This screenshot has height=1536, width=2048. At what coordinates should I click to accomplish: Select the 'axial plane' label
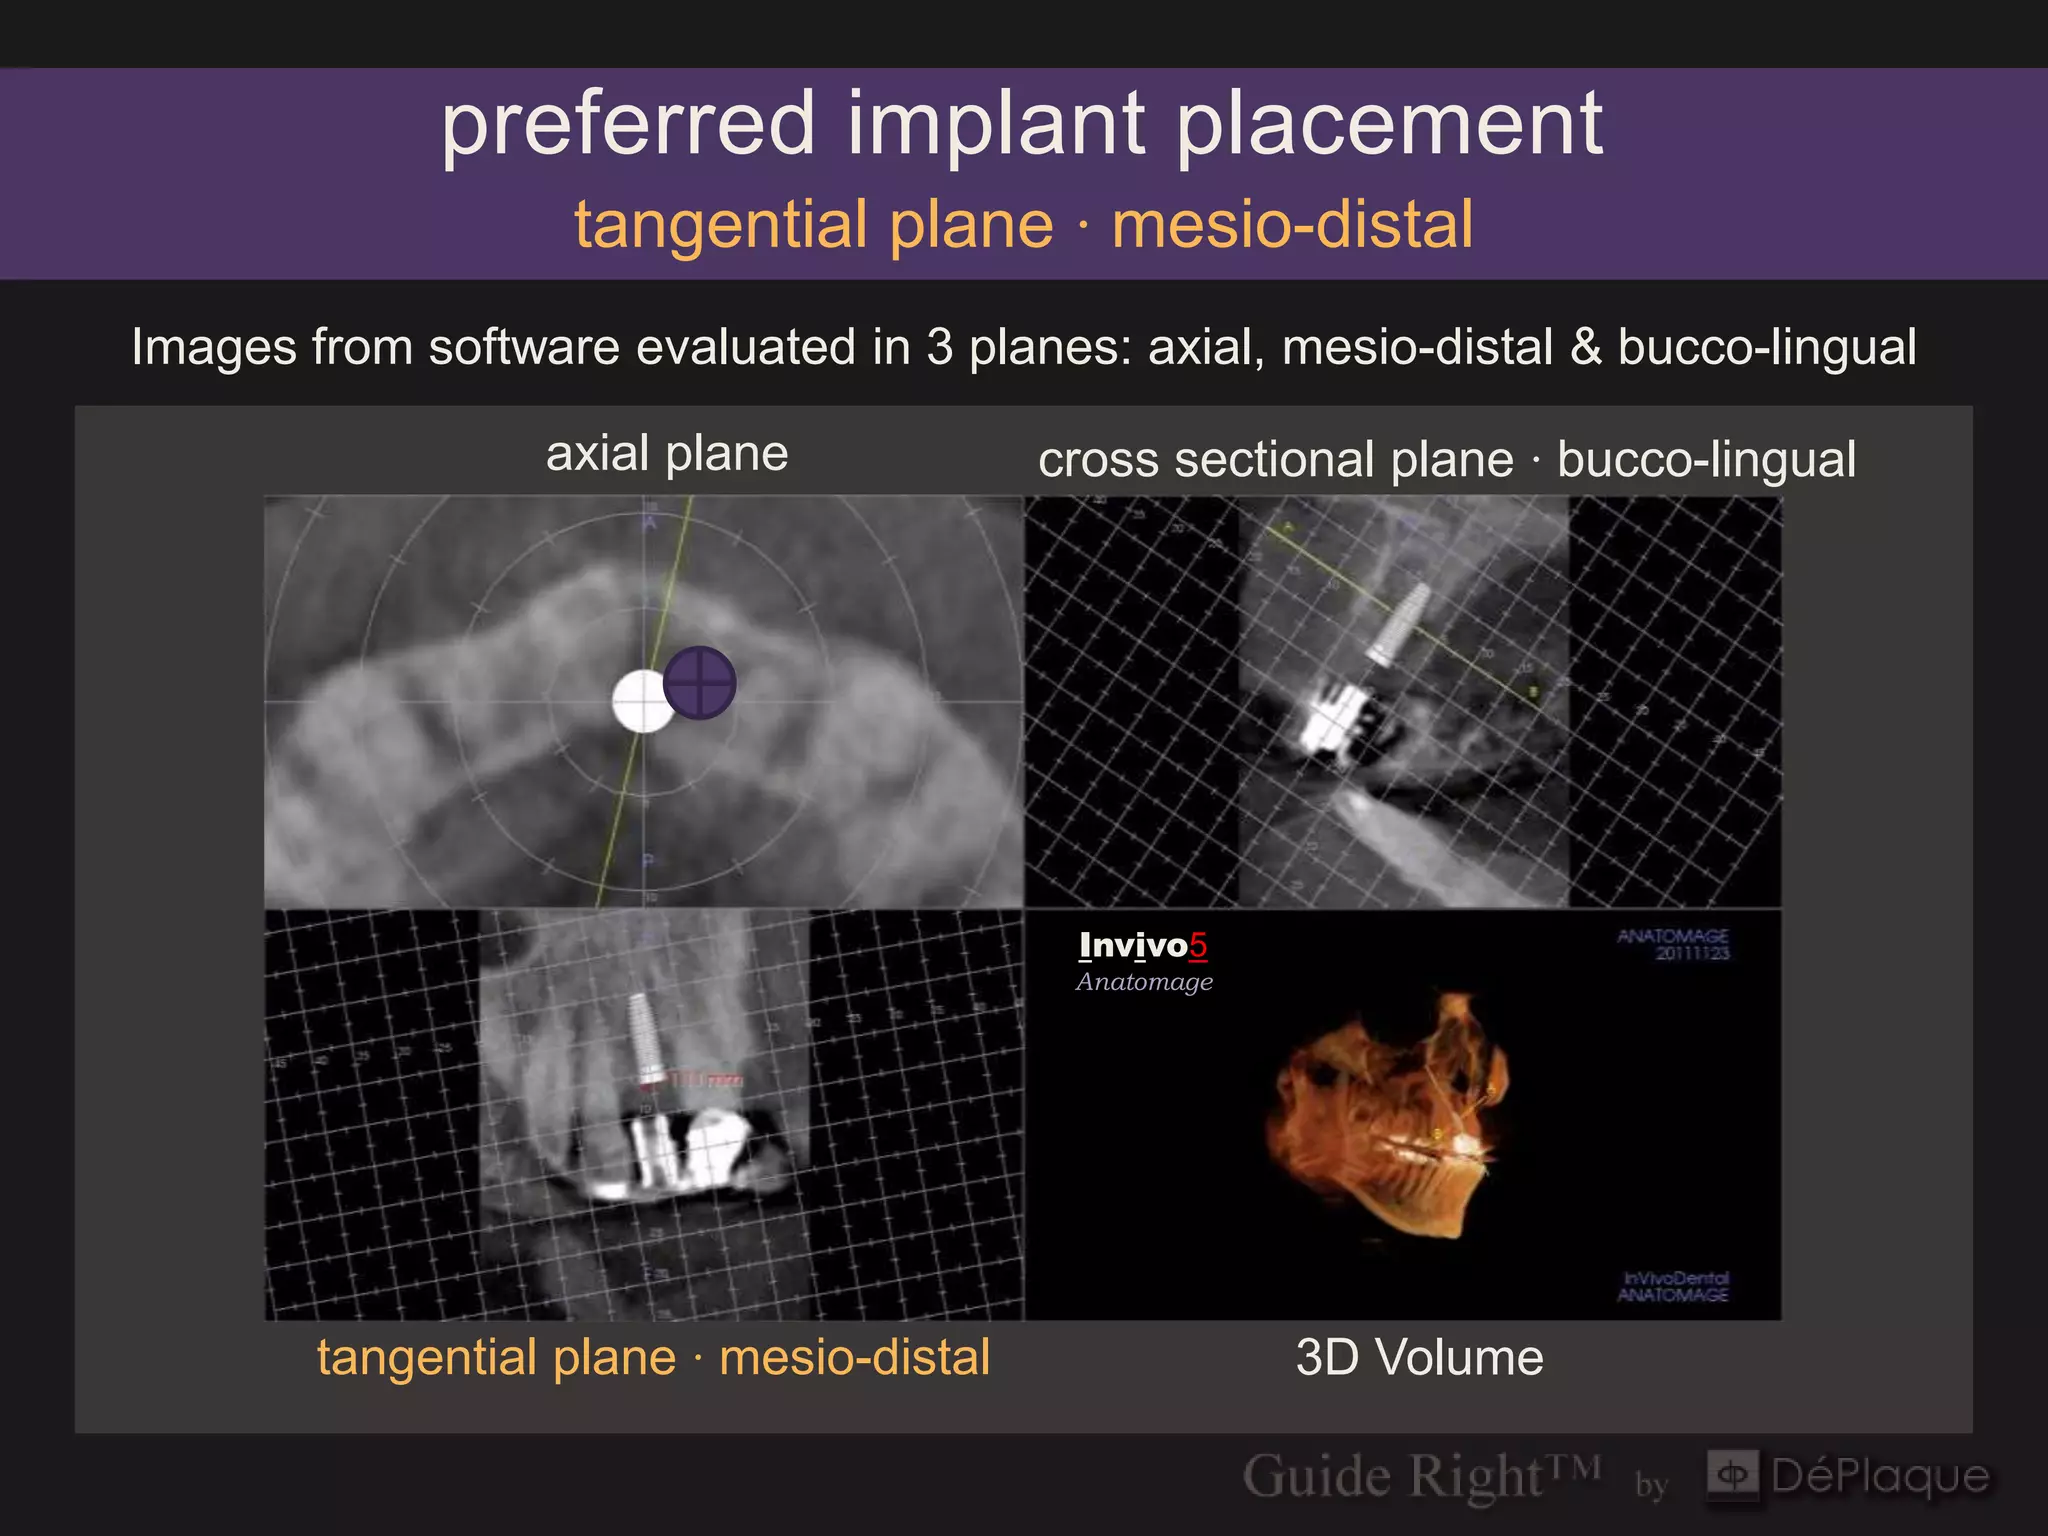point(667,454)
